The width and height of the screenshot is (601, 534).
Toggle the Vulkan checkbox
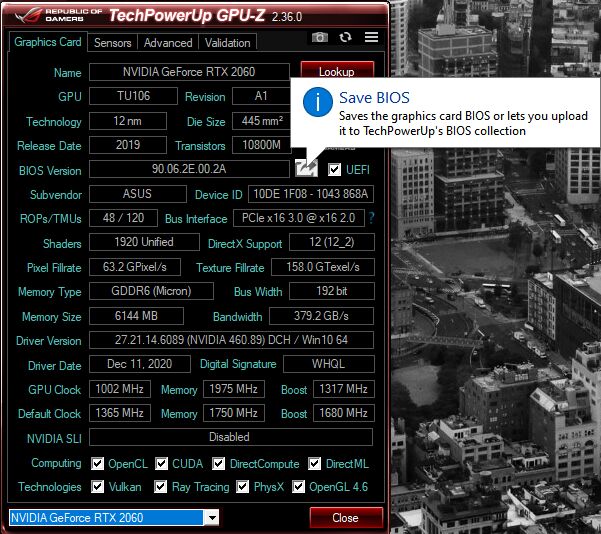pos(97,487)
